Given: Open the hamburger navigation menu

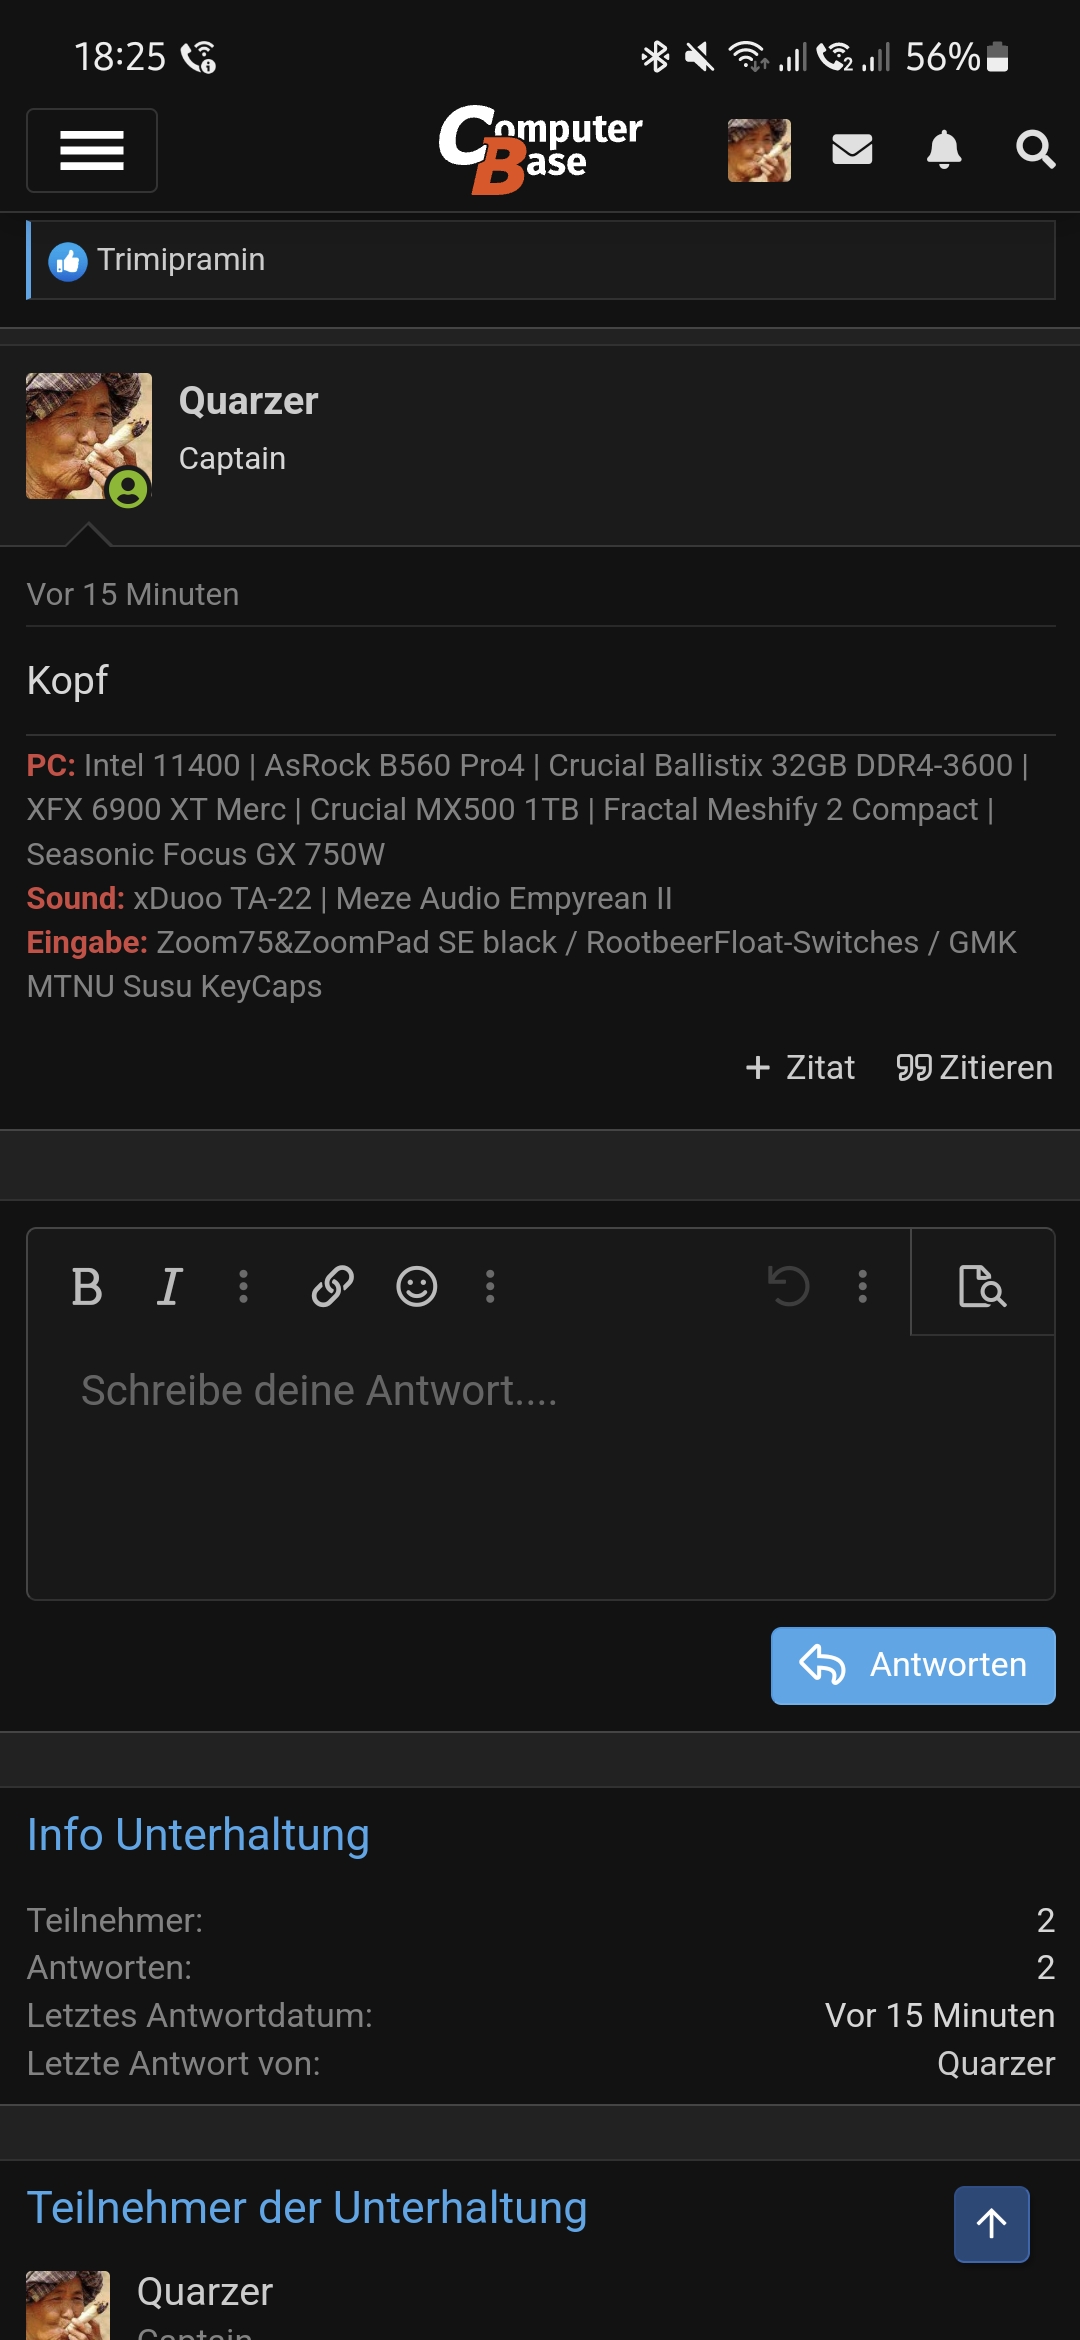Looking at the screenshot, I should tap(91, 150).
